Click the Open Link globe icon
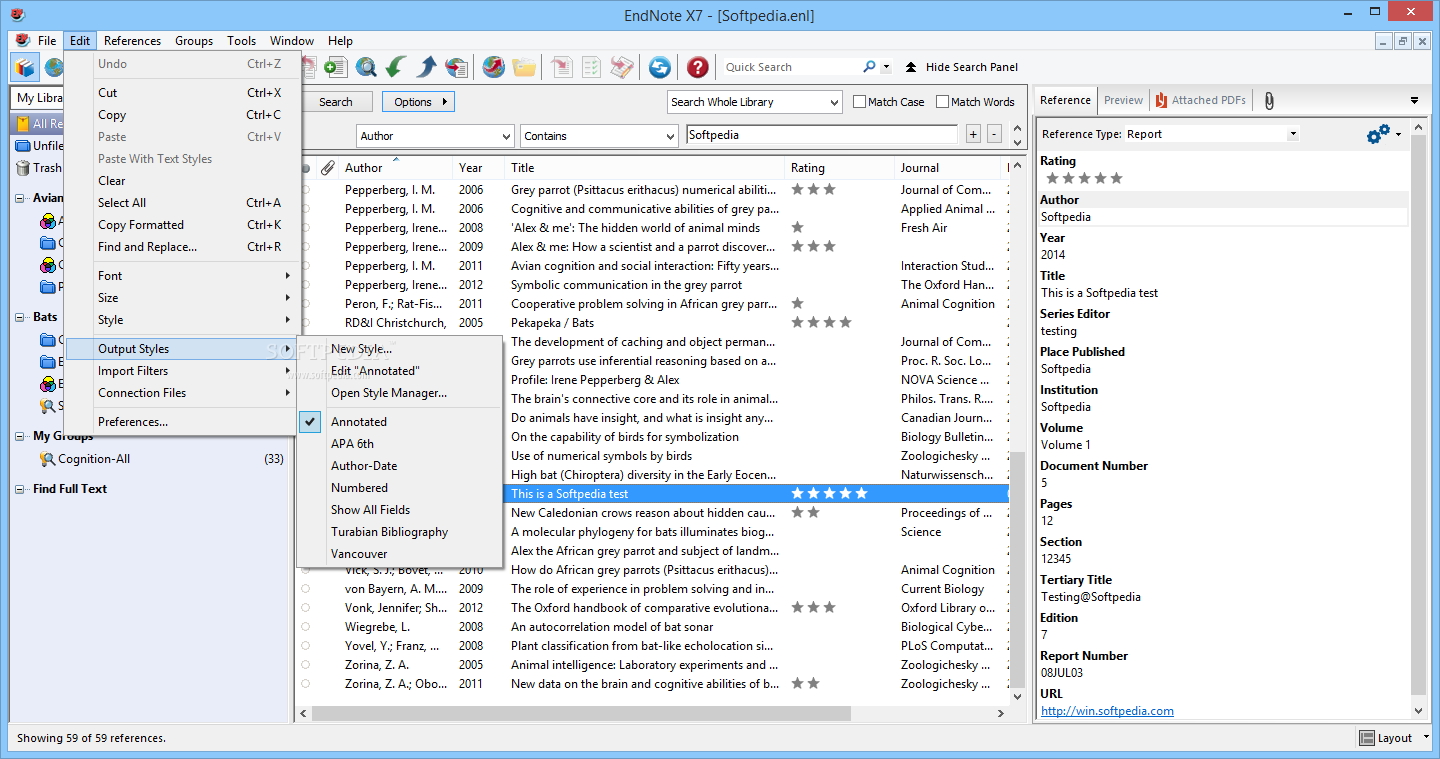This screenshot has width=1440, height=759. 494,67
